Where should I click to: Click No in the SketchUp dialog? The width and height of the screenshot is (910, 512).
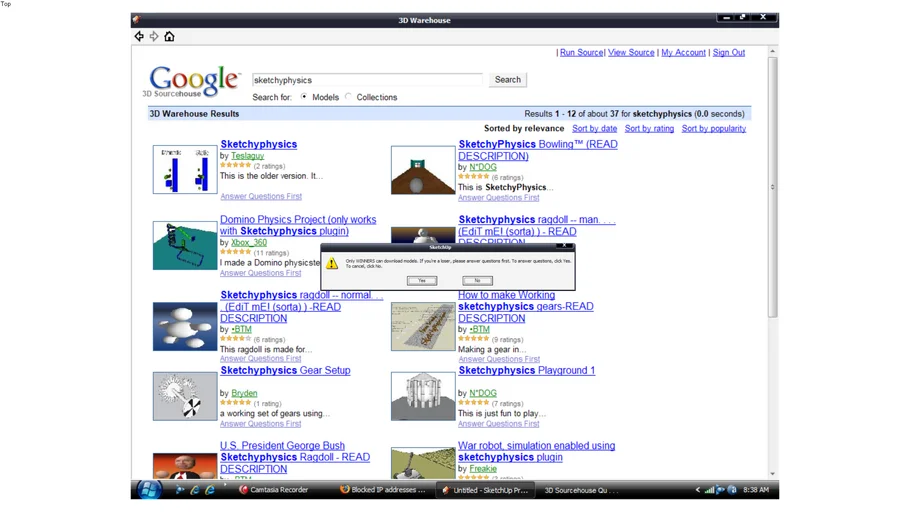click(x=477, y=280)
